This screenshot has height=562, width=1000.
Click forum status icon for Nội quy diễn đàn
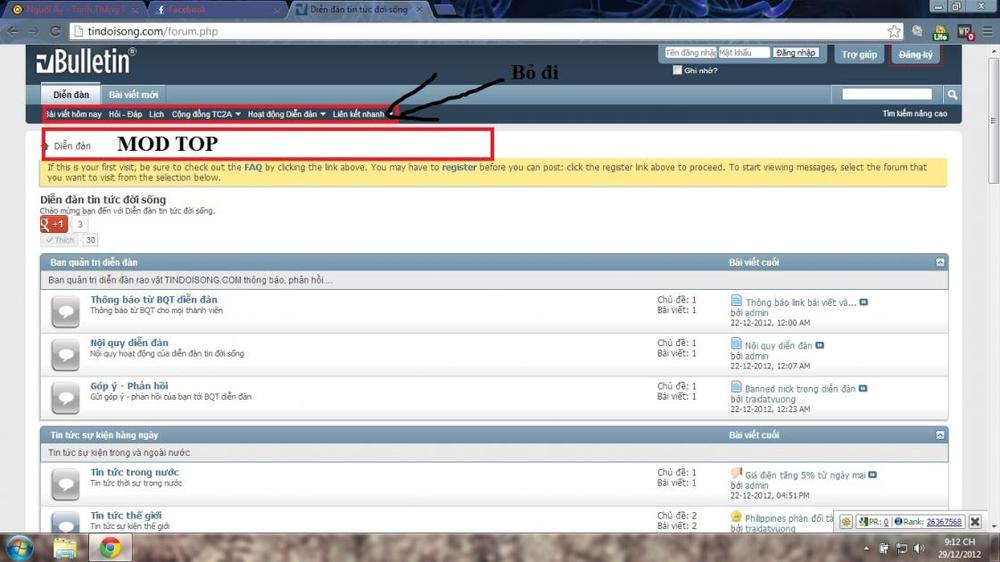coord(65,355)
